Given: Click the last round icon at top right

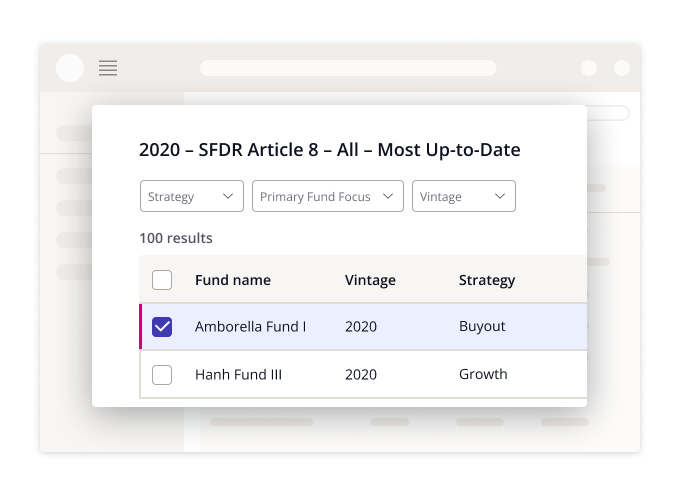Looking at the screenshot, I should 622,68.
